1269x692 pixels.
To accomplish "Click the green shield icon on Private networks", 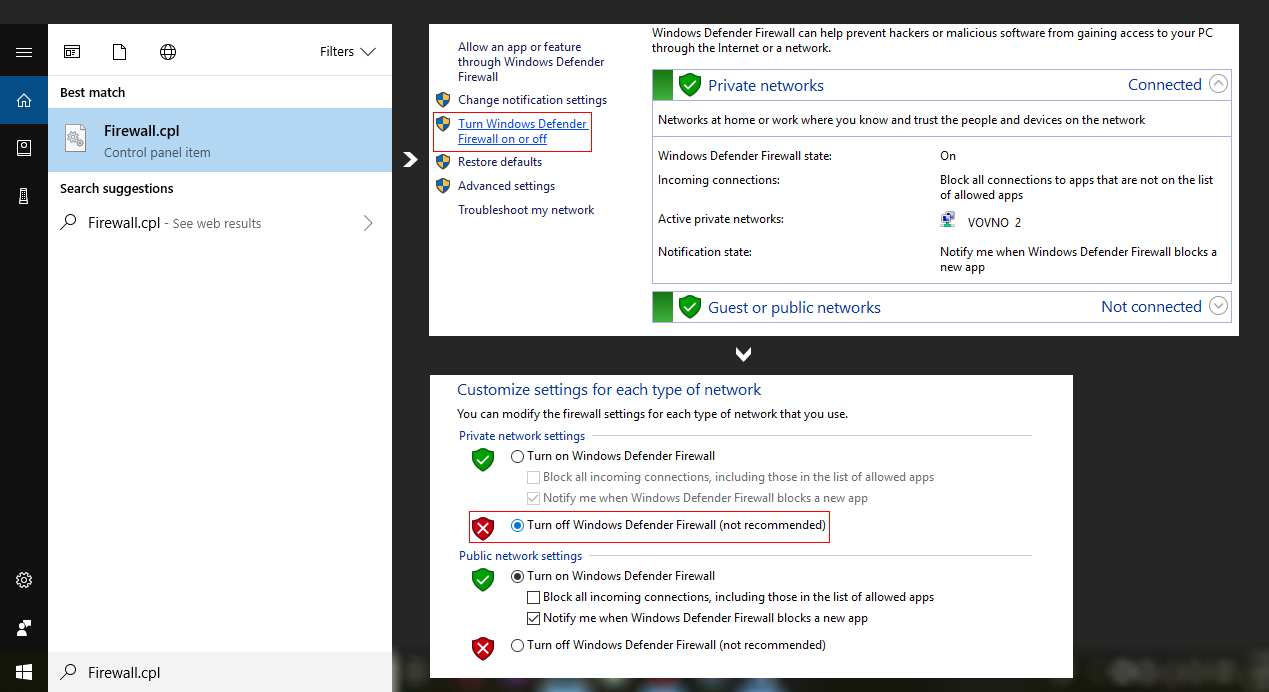I will 689,85.
